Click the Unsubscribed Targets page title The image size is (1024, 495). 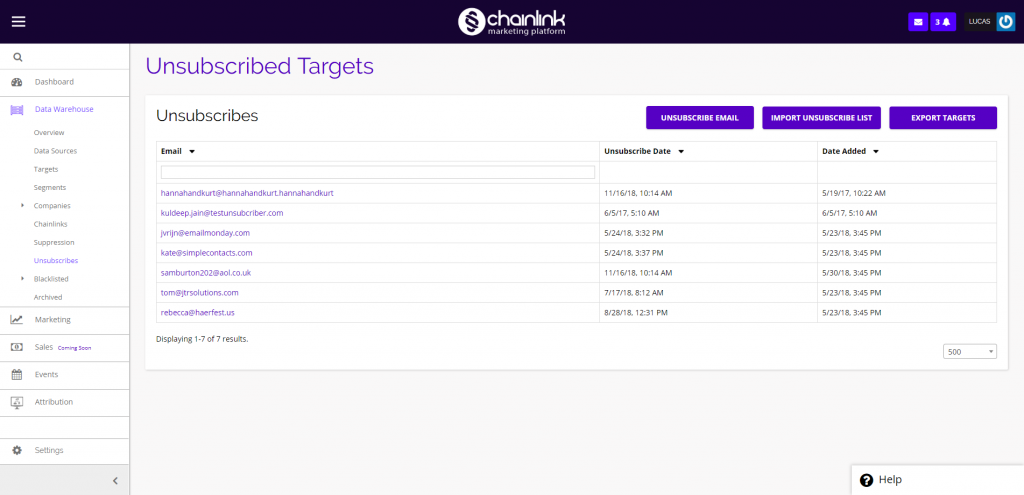[x=259, y=67]
